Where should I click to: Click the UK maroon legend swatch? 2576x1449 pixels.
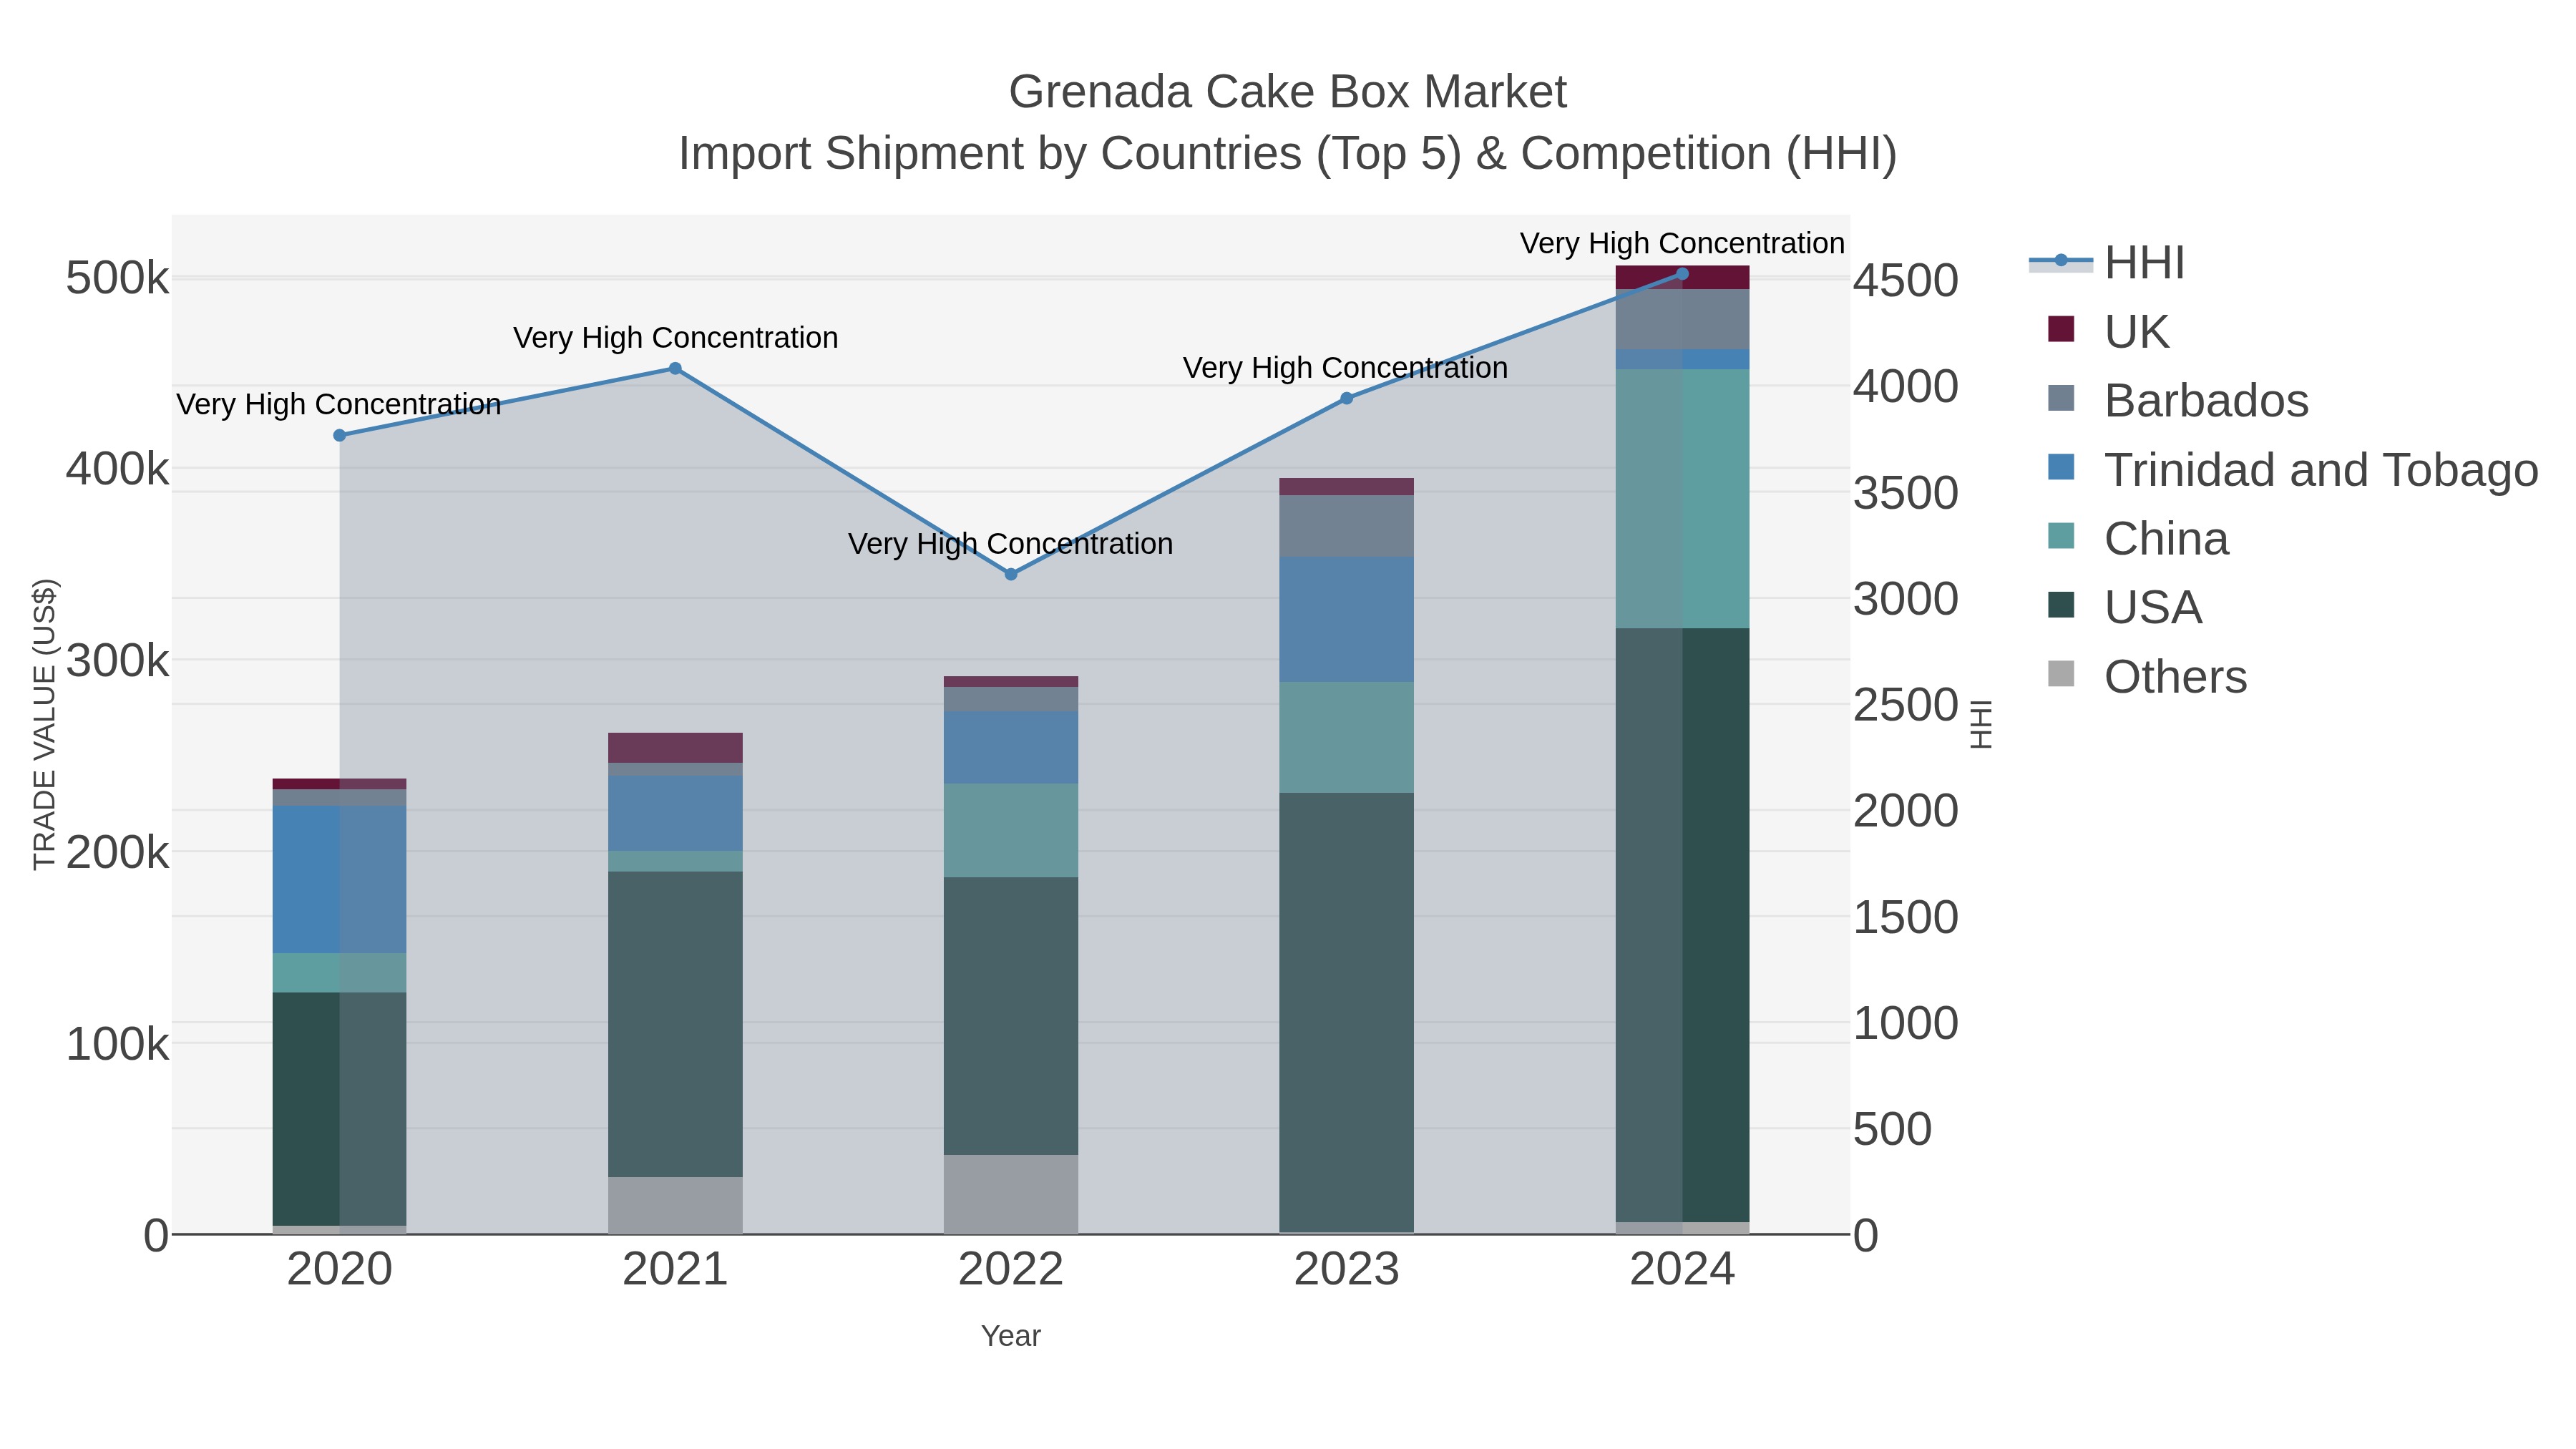tap(2061, 329)
